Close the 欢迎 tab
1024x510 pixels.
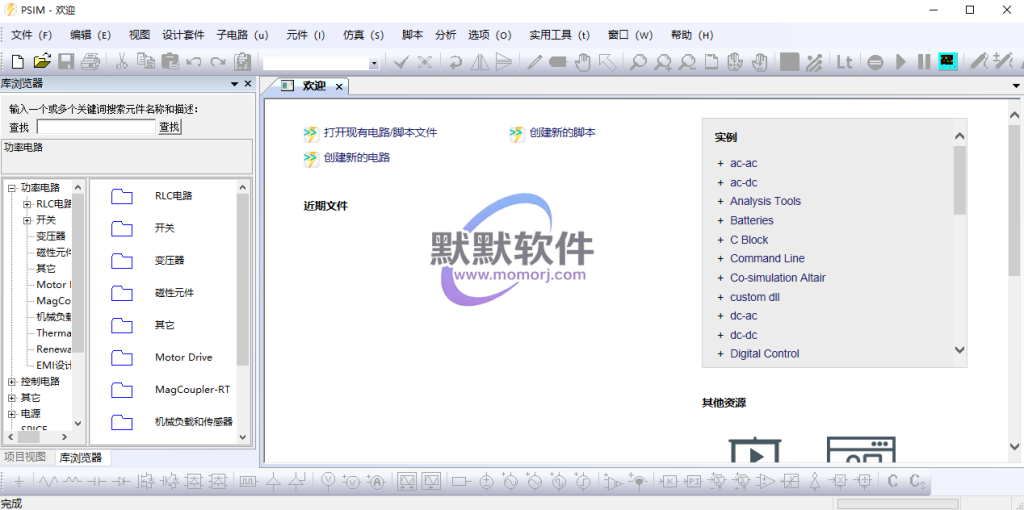pos(339,86)
